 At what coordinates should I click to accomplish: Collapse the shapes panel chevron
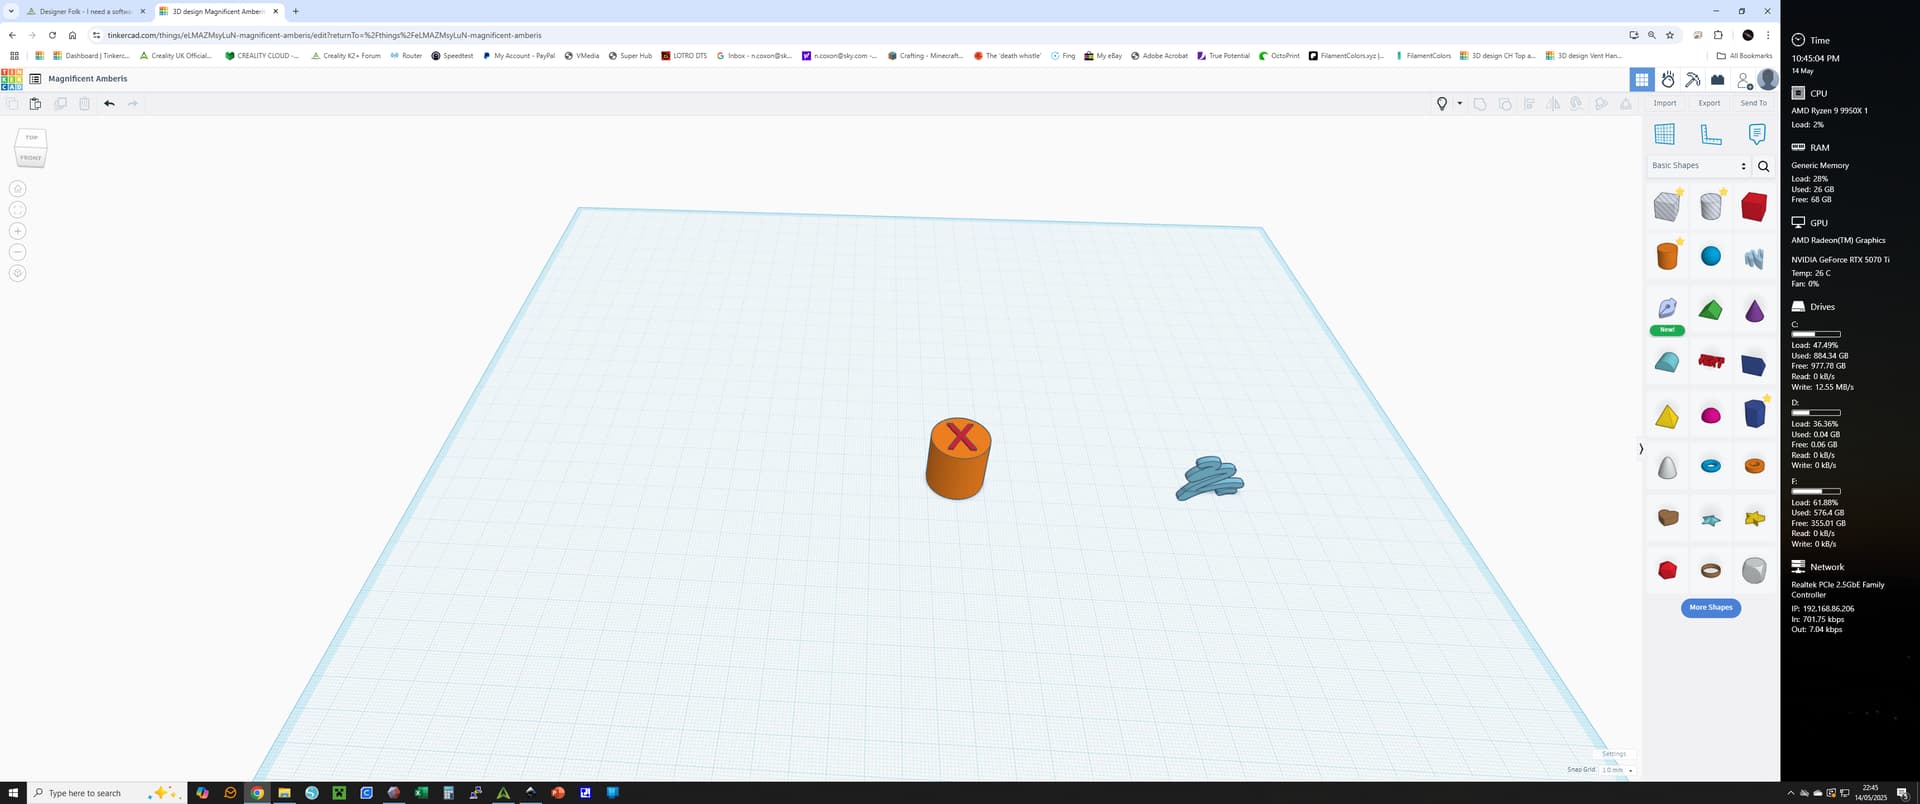pyautogui.click(x=1641, y=449)
